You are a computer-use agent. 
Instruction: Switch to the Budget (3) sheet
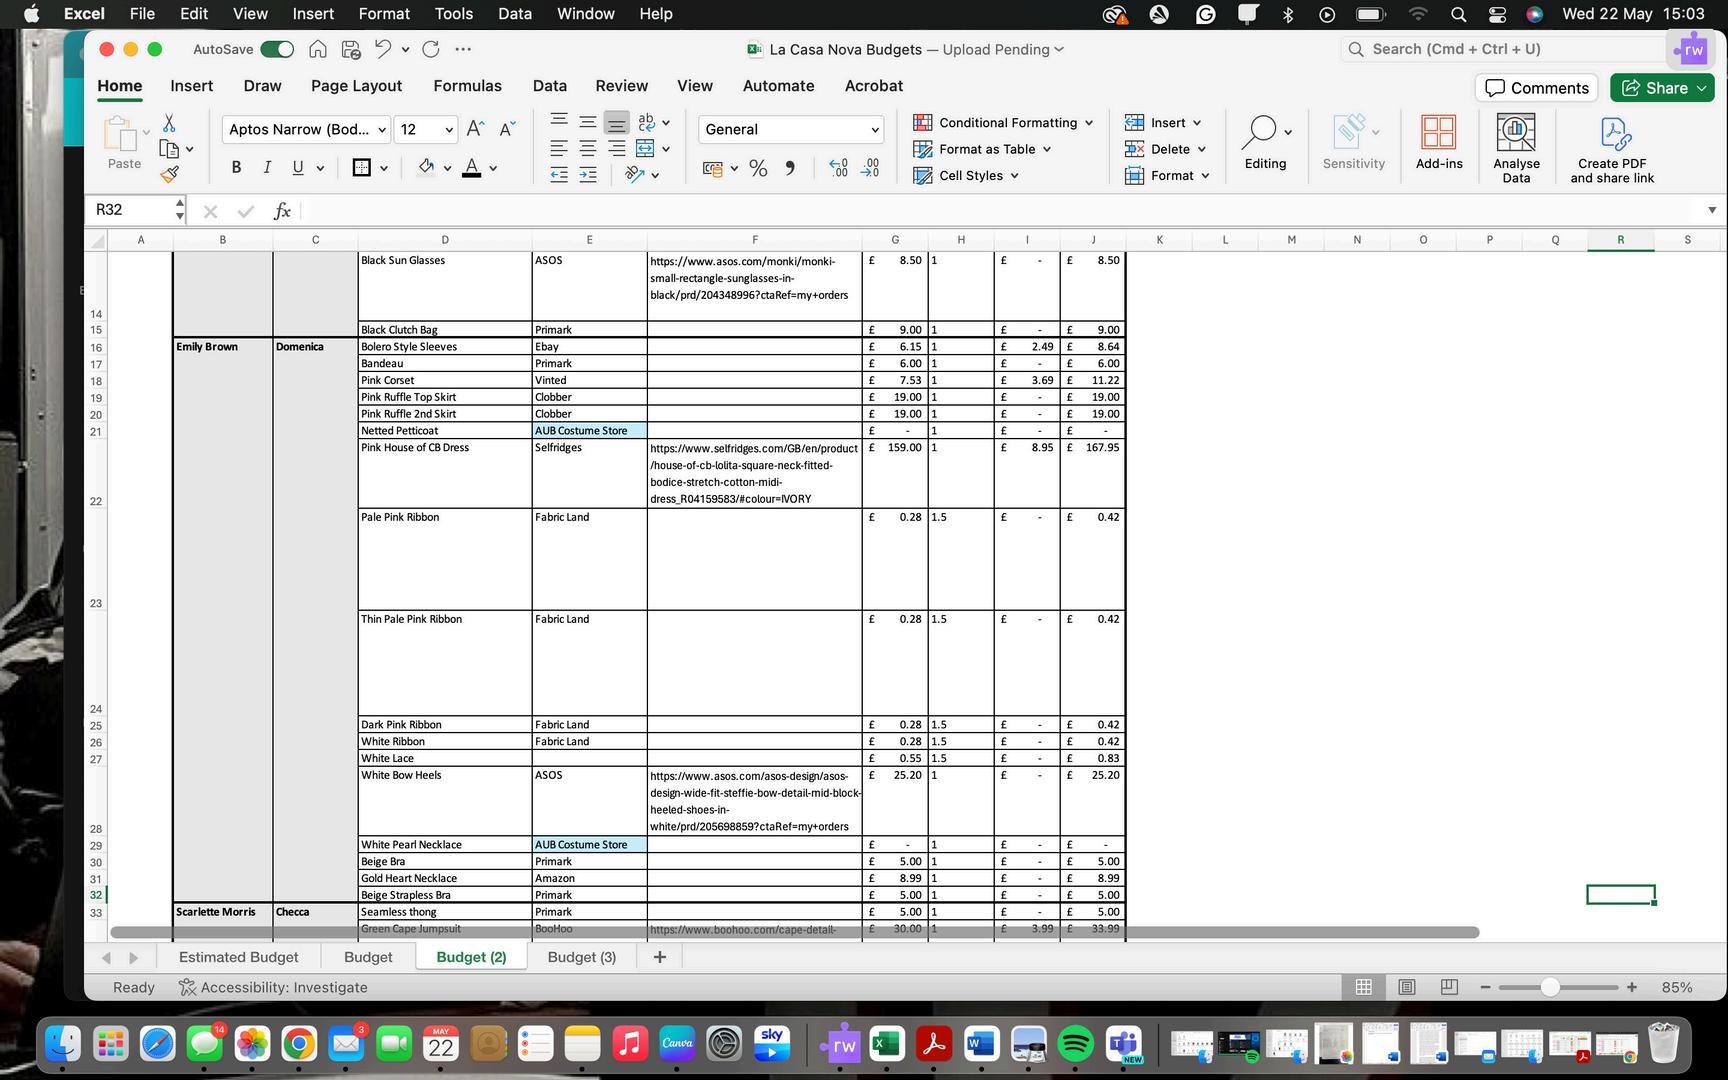pos(582,957)
